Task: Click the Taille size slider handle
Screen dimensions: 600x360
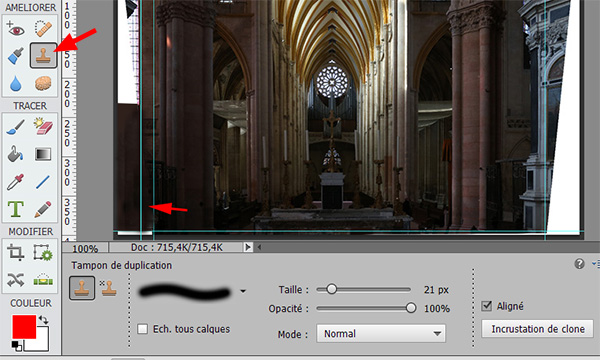Action: (x=331, y=289)
